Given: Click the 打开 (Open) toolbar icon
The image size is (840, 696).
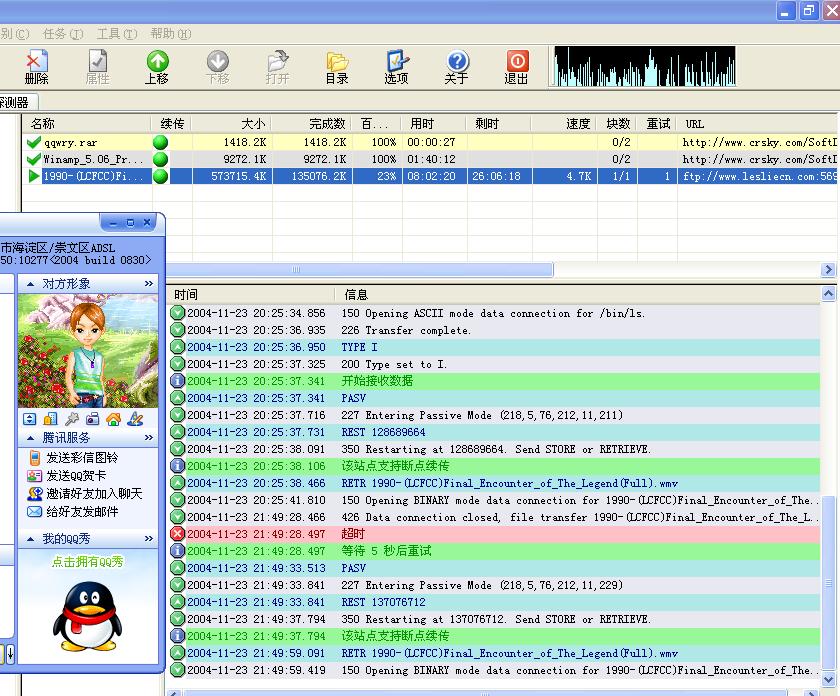Looking at the screenshot, I should tap(278, 67).
